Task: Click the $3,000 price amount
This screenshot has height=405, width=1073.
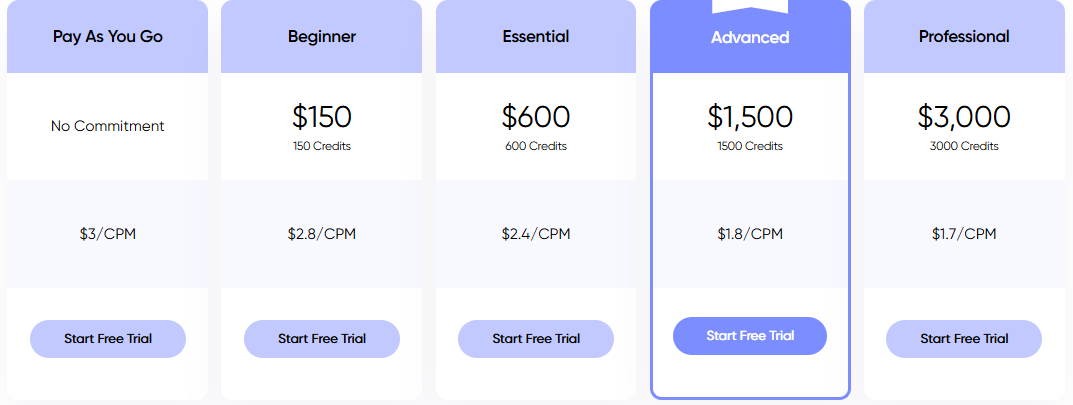Action: pyautogui.click(x=964, y=117)
